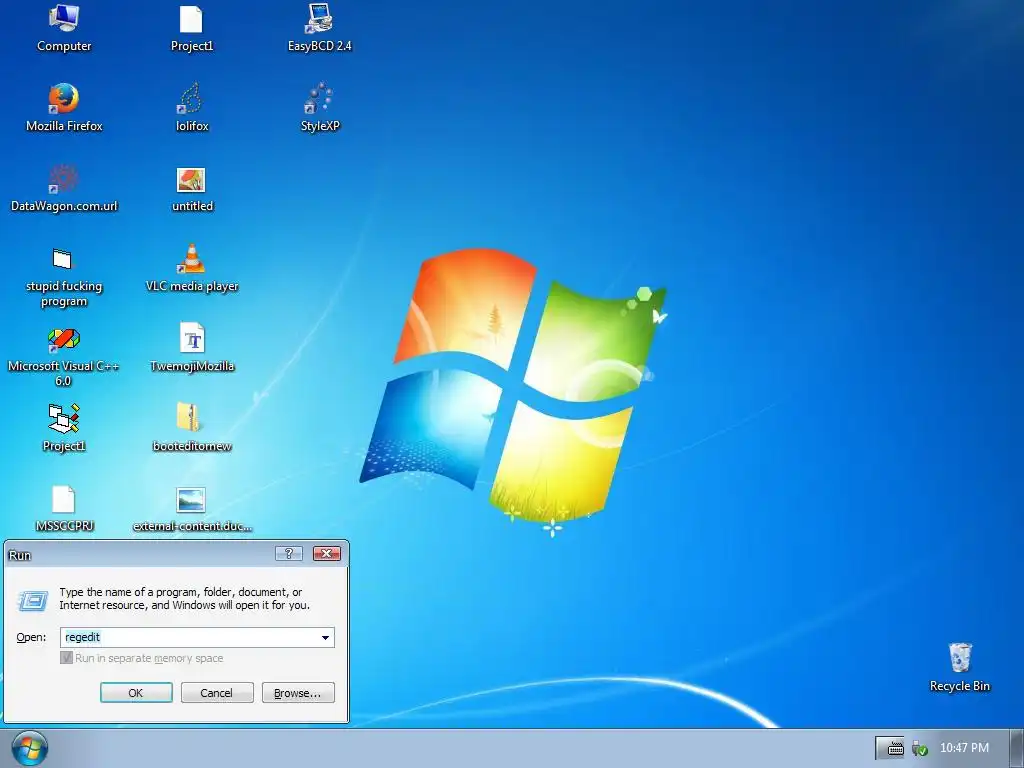
Task: Click the Open: label in Run dialog
Action: pos(31,637)
